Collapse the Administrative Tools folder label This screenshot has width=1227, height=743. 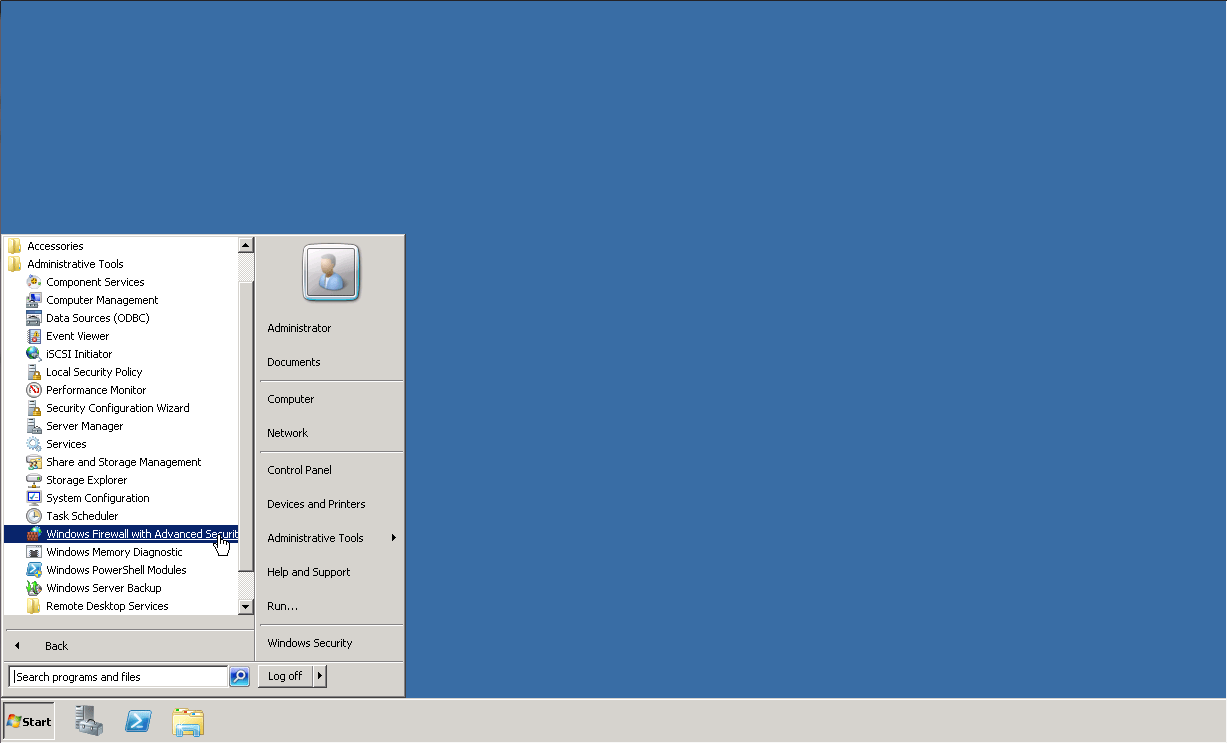coord(75,264)
